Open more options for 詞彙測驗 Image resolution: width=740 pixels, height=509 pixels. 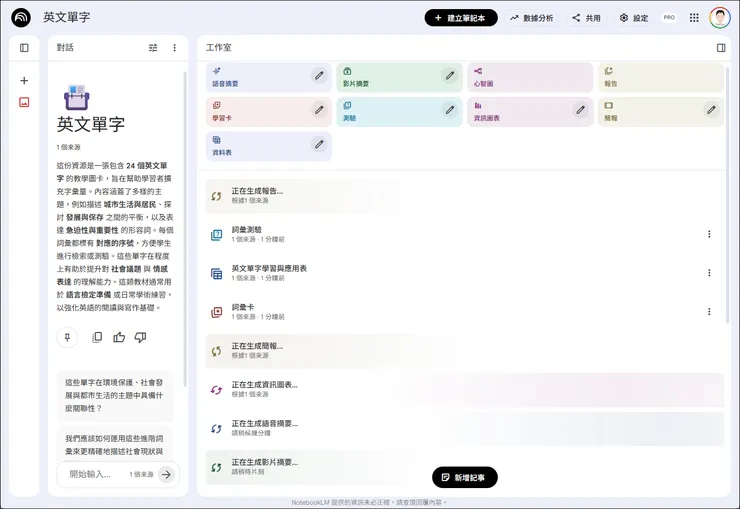tap(709, 234)
